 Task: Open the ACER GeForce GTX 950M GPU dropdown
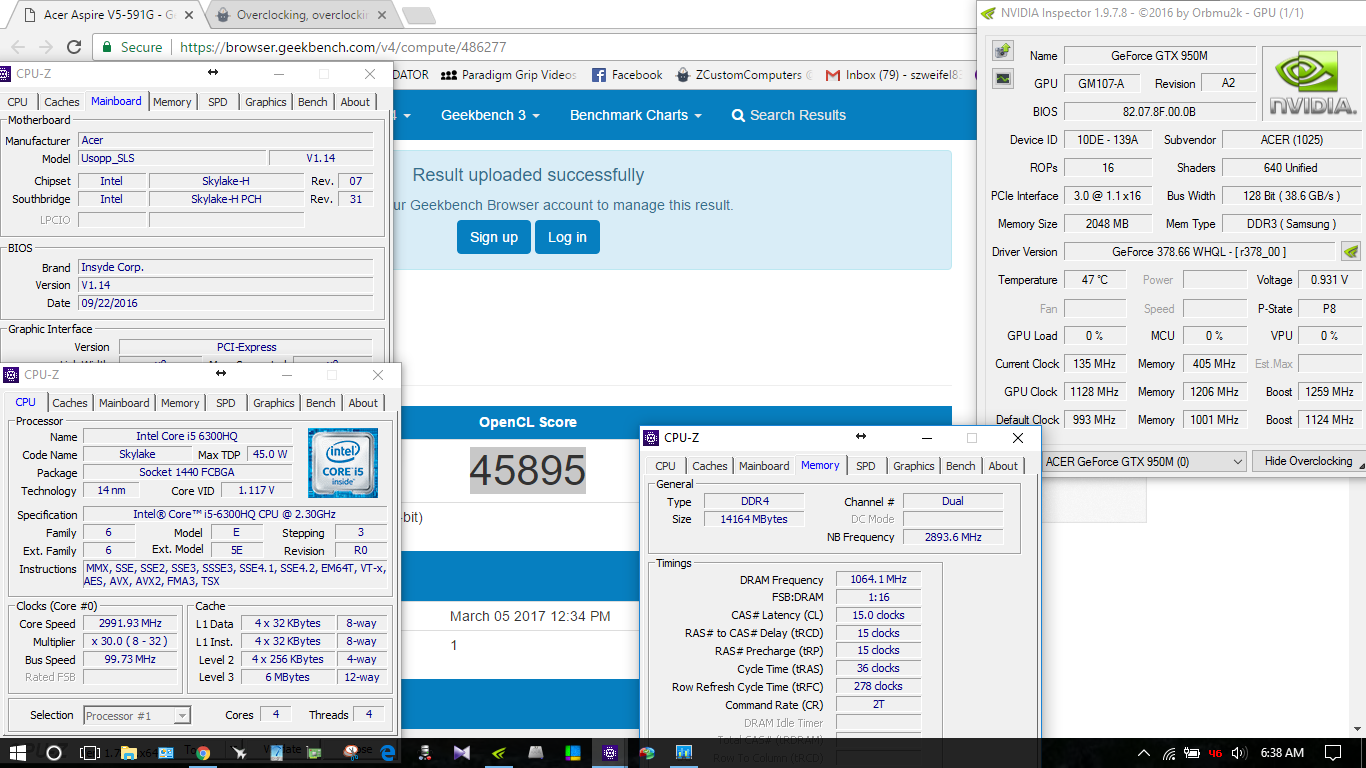(1144, 461)
